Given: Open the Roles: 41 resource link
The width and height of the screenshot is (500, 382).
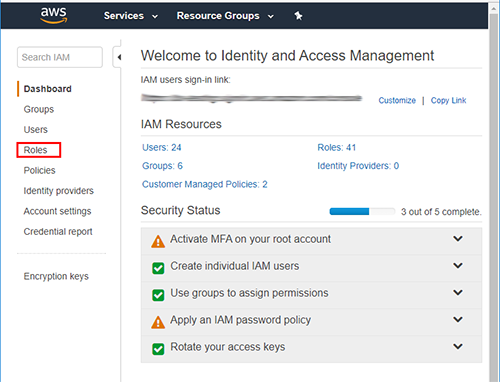Looking at the screenshot, I should (x=337, y=147).
